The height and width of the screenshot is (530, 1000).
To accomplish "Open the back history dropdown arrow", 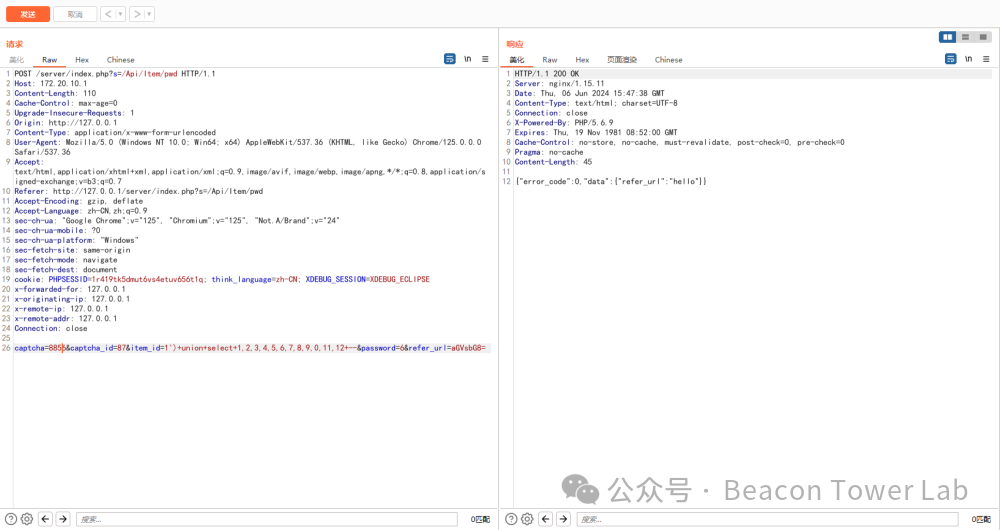I will pos(121,14).
